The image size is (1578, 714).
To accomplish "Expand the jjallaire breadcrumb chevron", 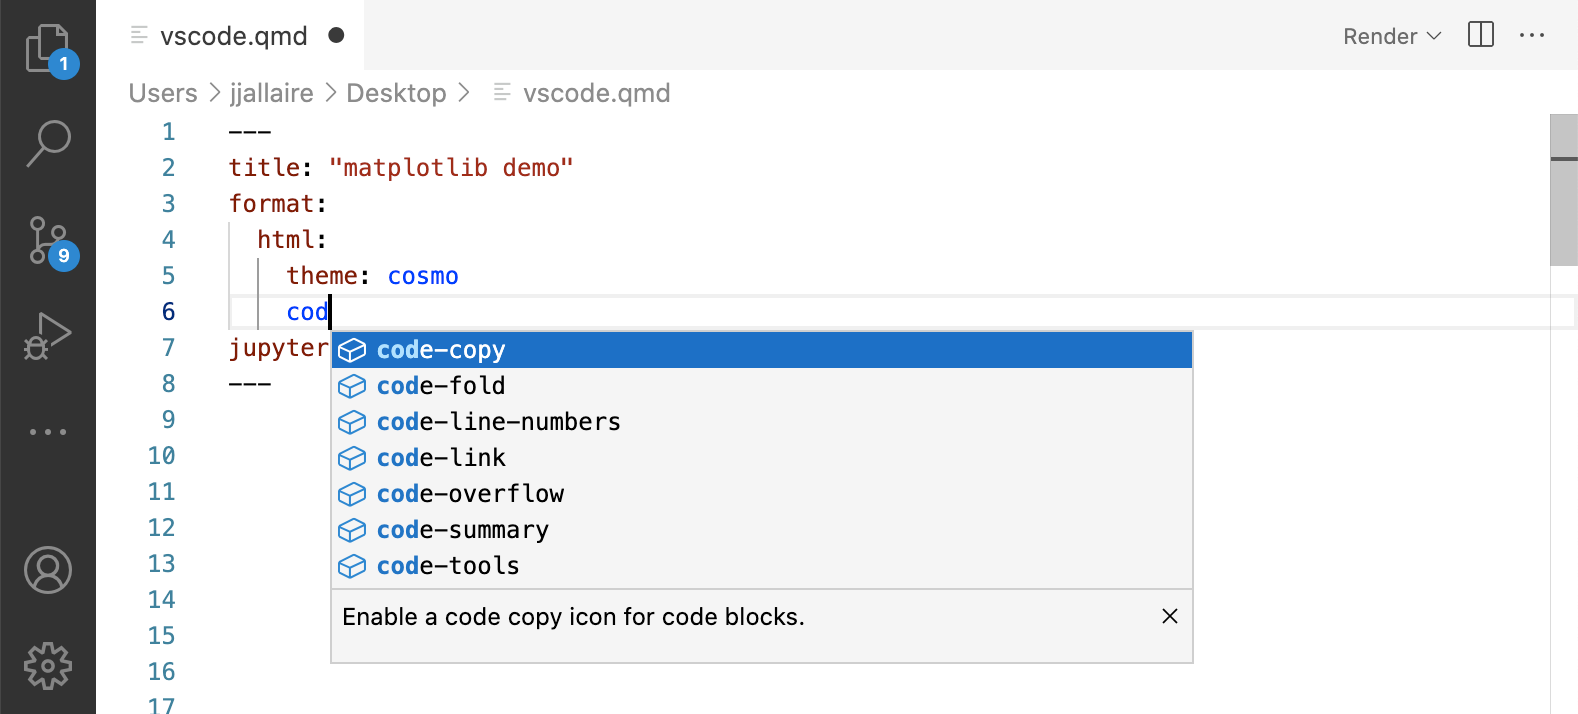I will coord(330,93).
